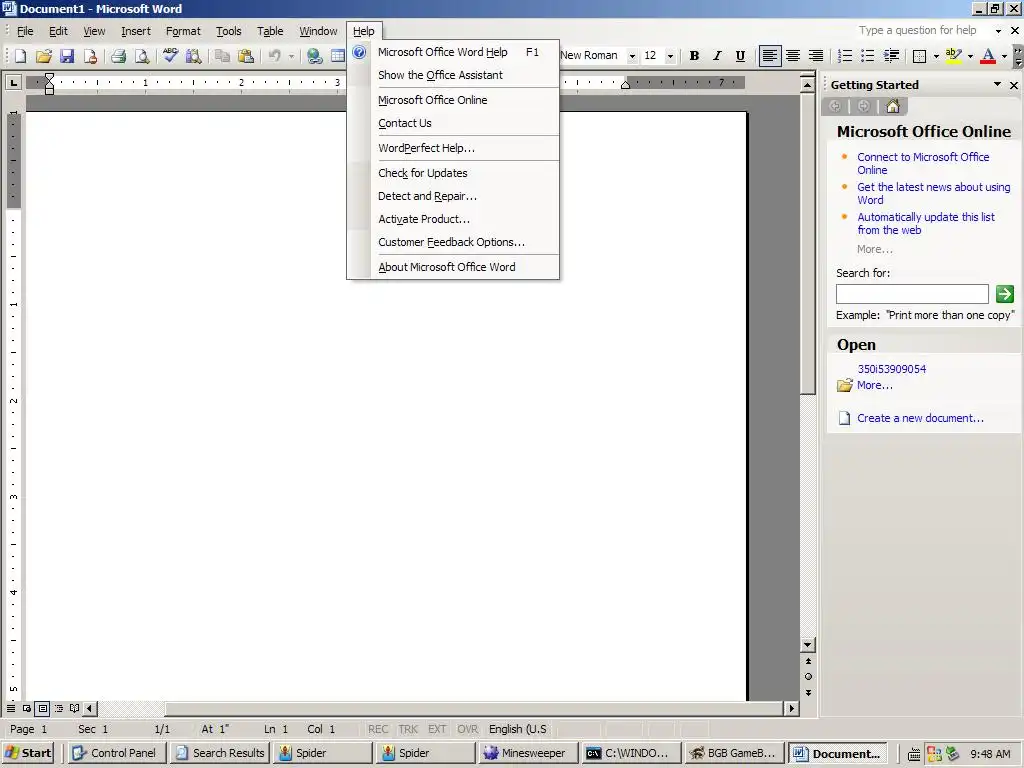Choose About Microsoft Office Word
Screen dimensions: 1024x768
(453, 267)
